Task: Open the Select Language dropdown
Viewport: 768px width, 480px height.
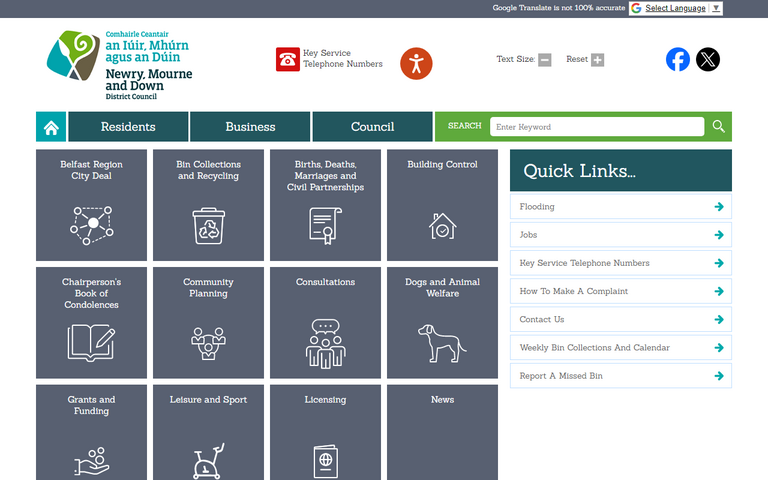Action: click(675, 8)
